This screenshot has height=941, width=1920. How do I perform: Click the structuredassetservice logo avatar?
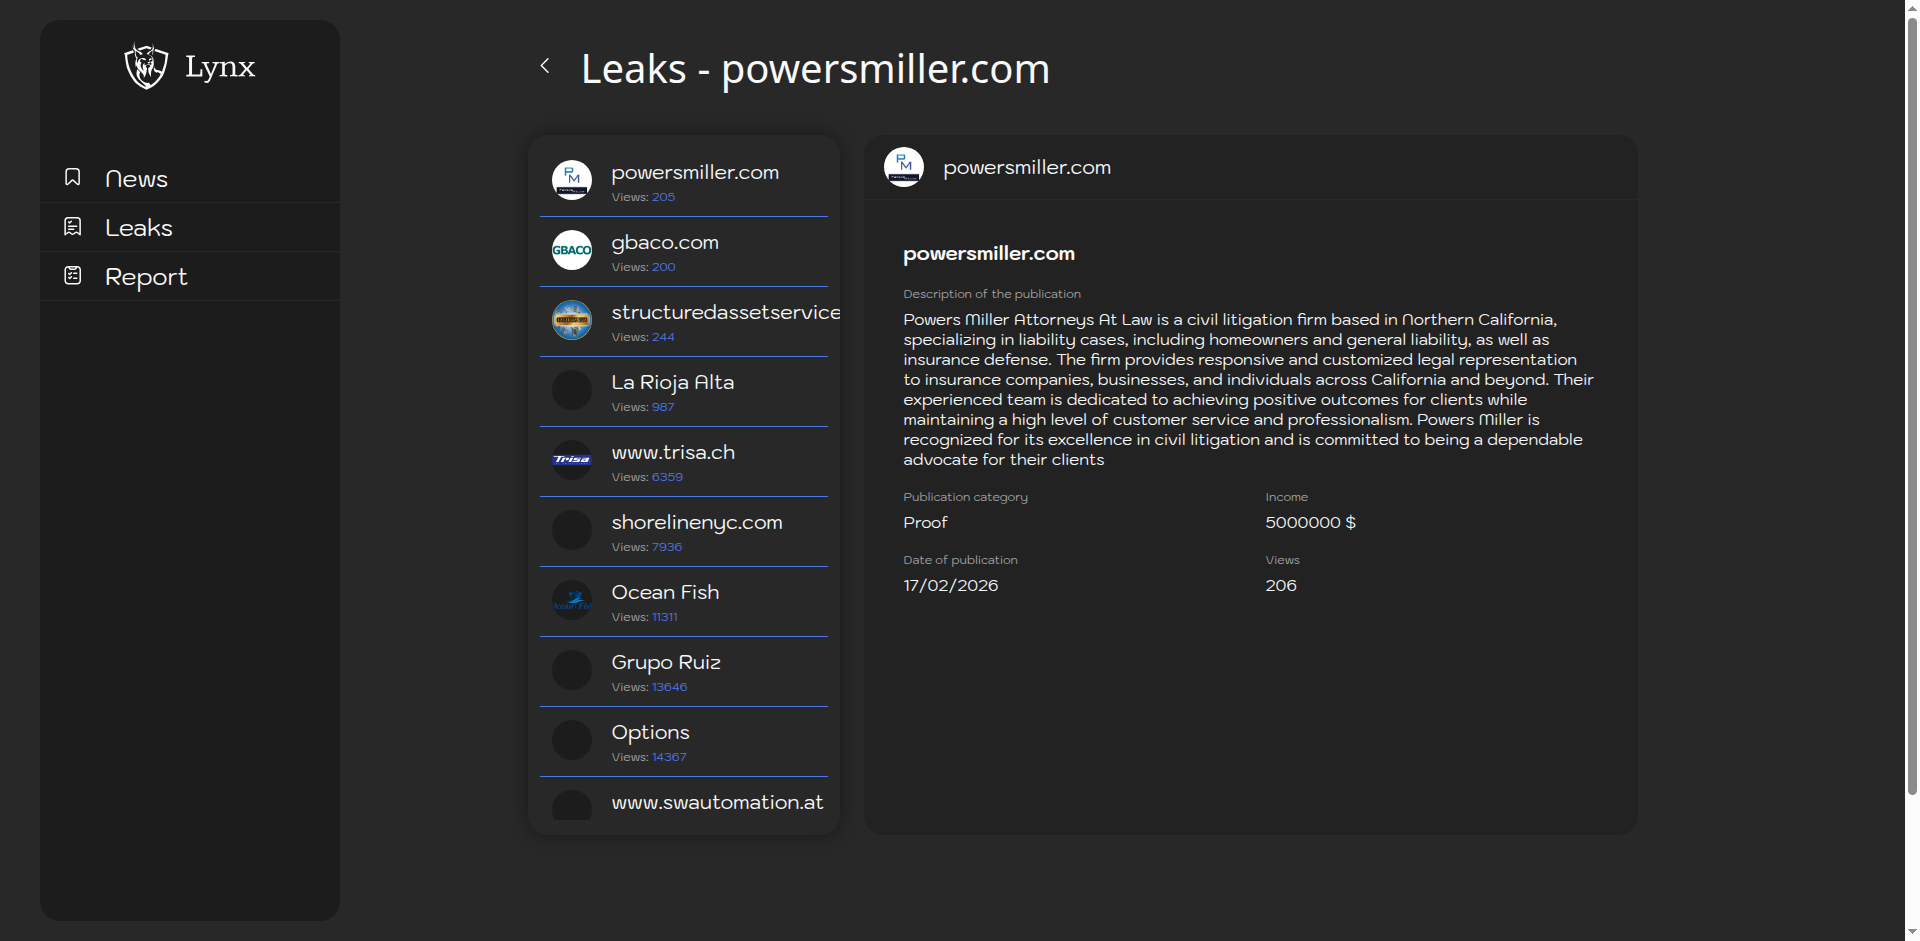pos(572,320)
